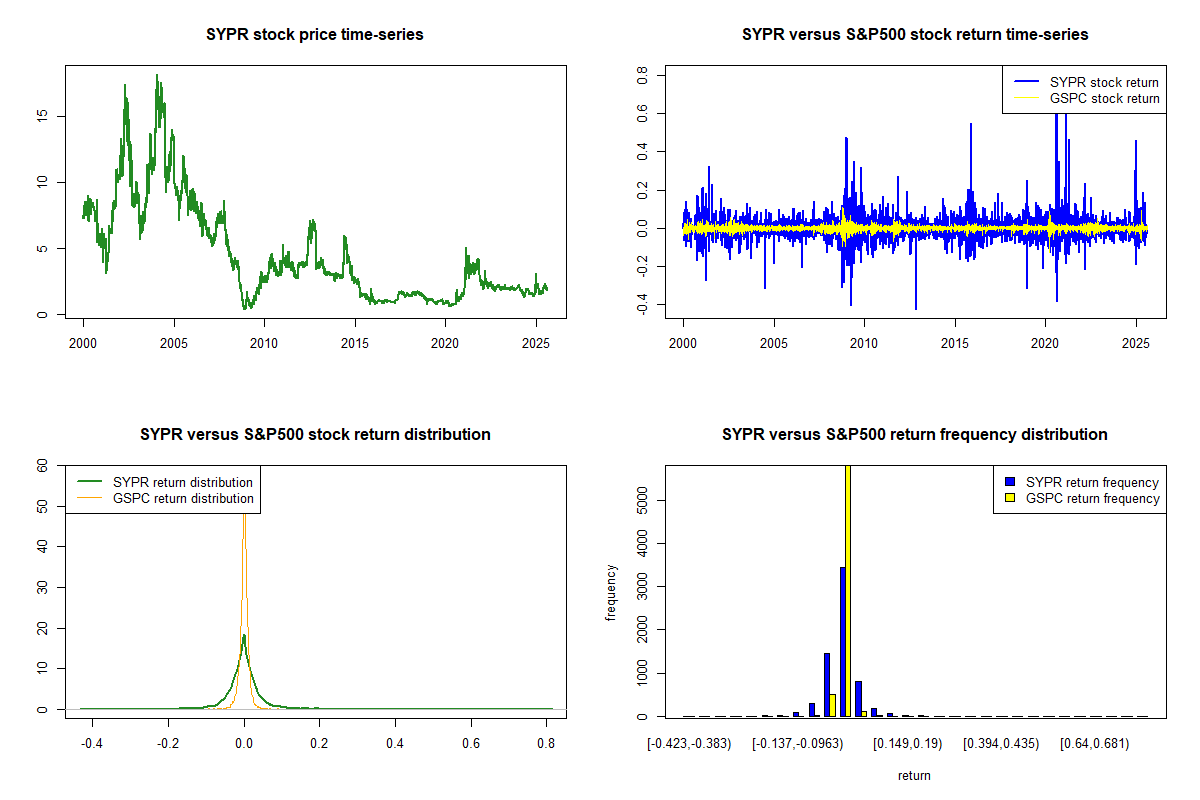Click the blue SYPR return frequency legend swatch
The height and width of the screenshot is (800, 1200).
tap(1010, 483)
